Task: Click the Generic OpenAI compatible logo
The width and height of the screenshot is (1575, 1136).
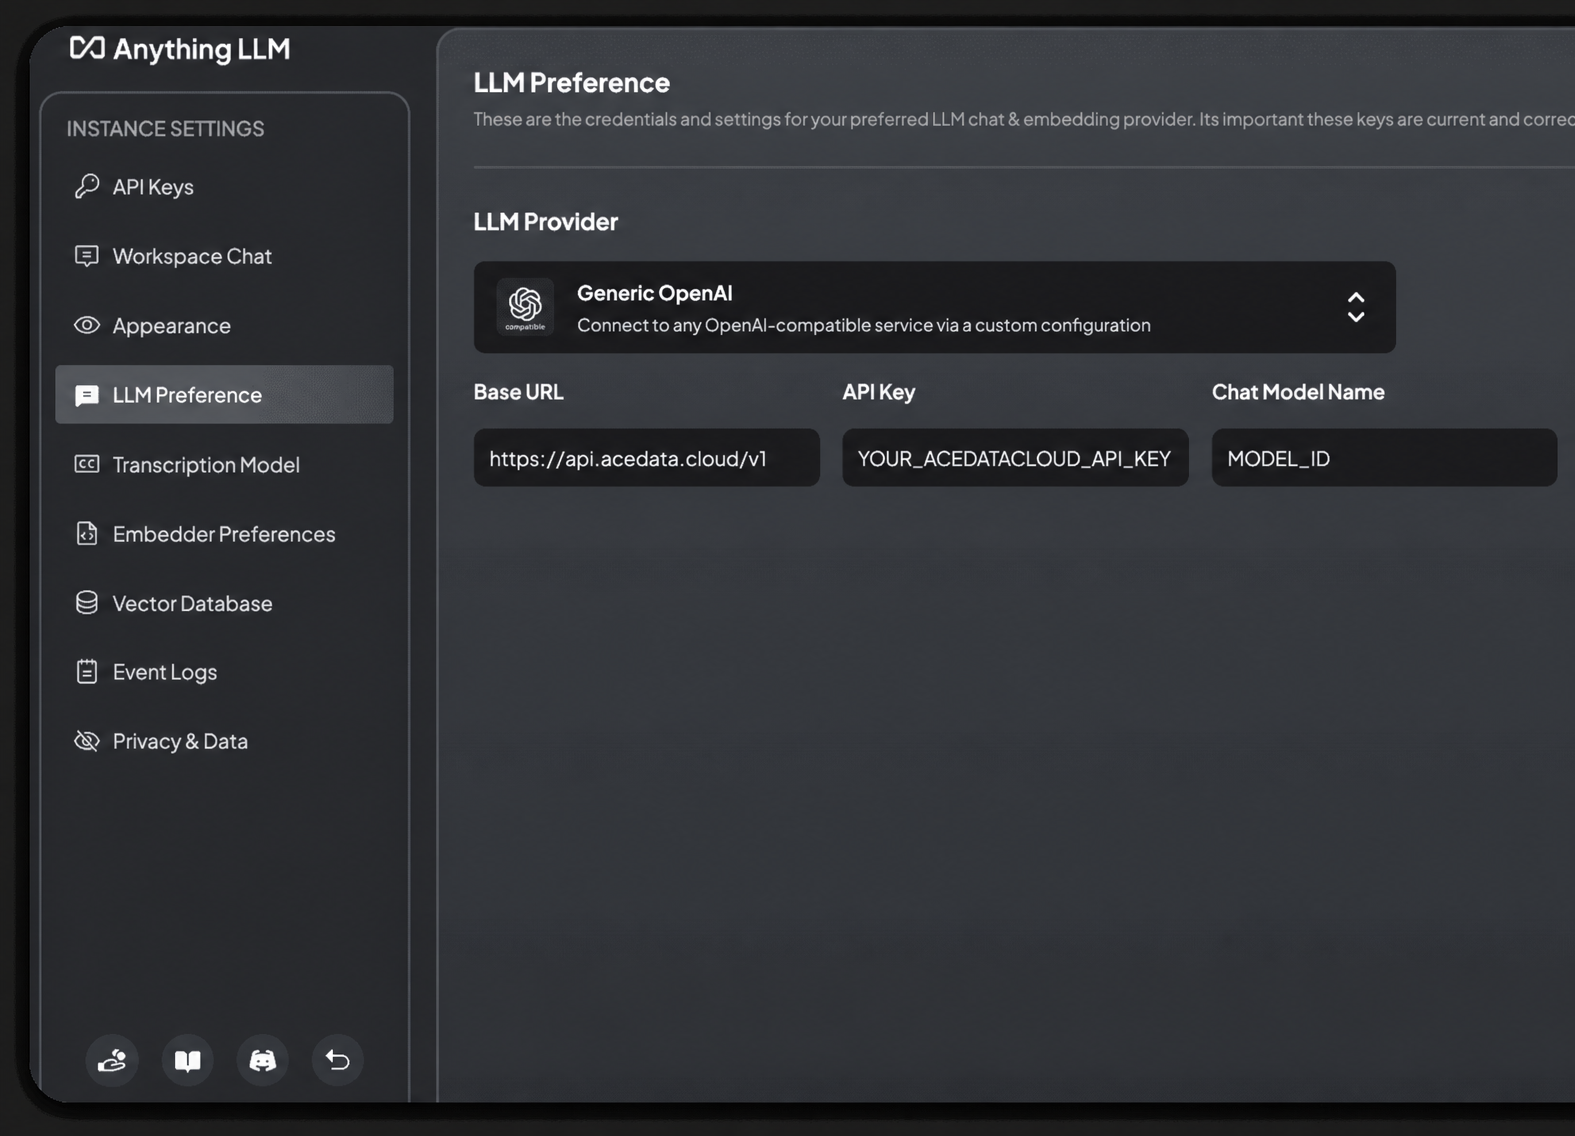Action: (525, 307)
